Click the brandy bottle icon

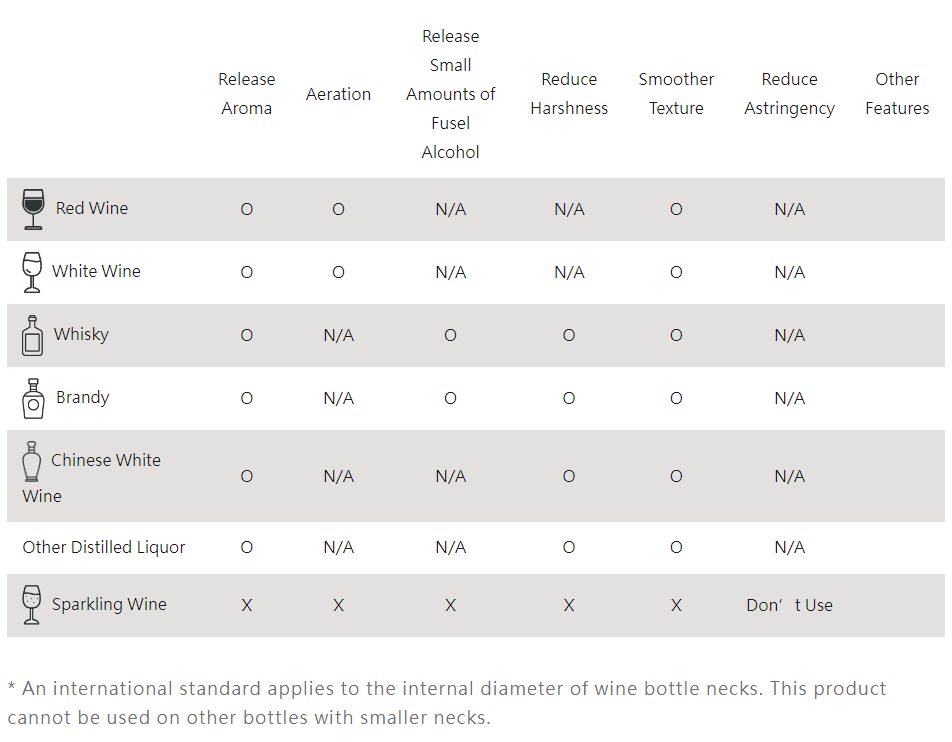[x=33, y=399]
